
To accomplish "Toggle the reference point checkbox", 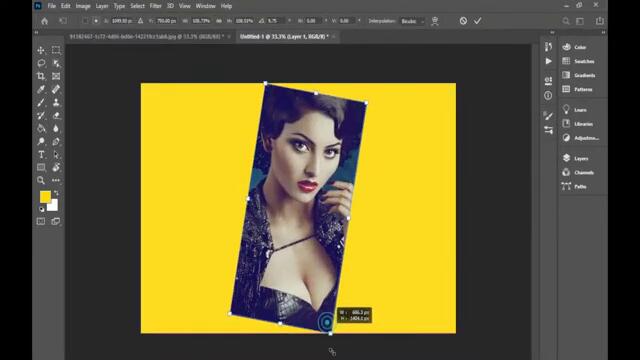I will [85, 21].
